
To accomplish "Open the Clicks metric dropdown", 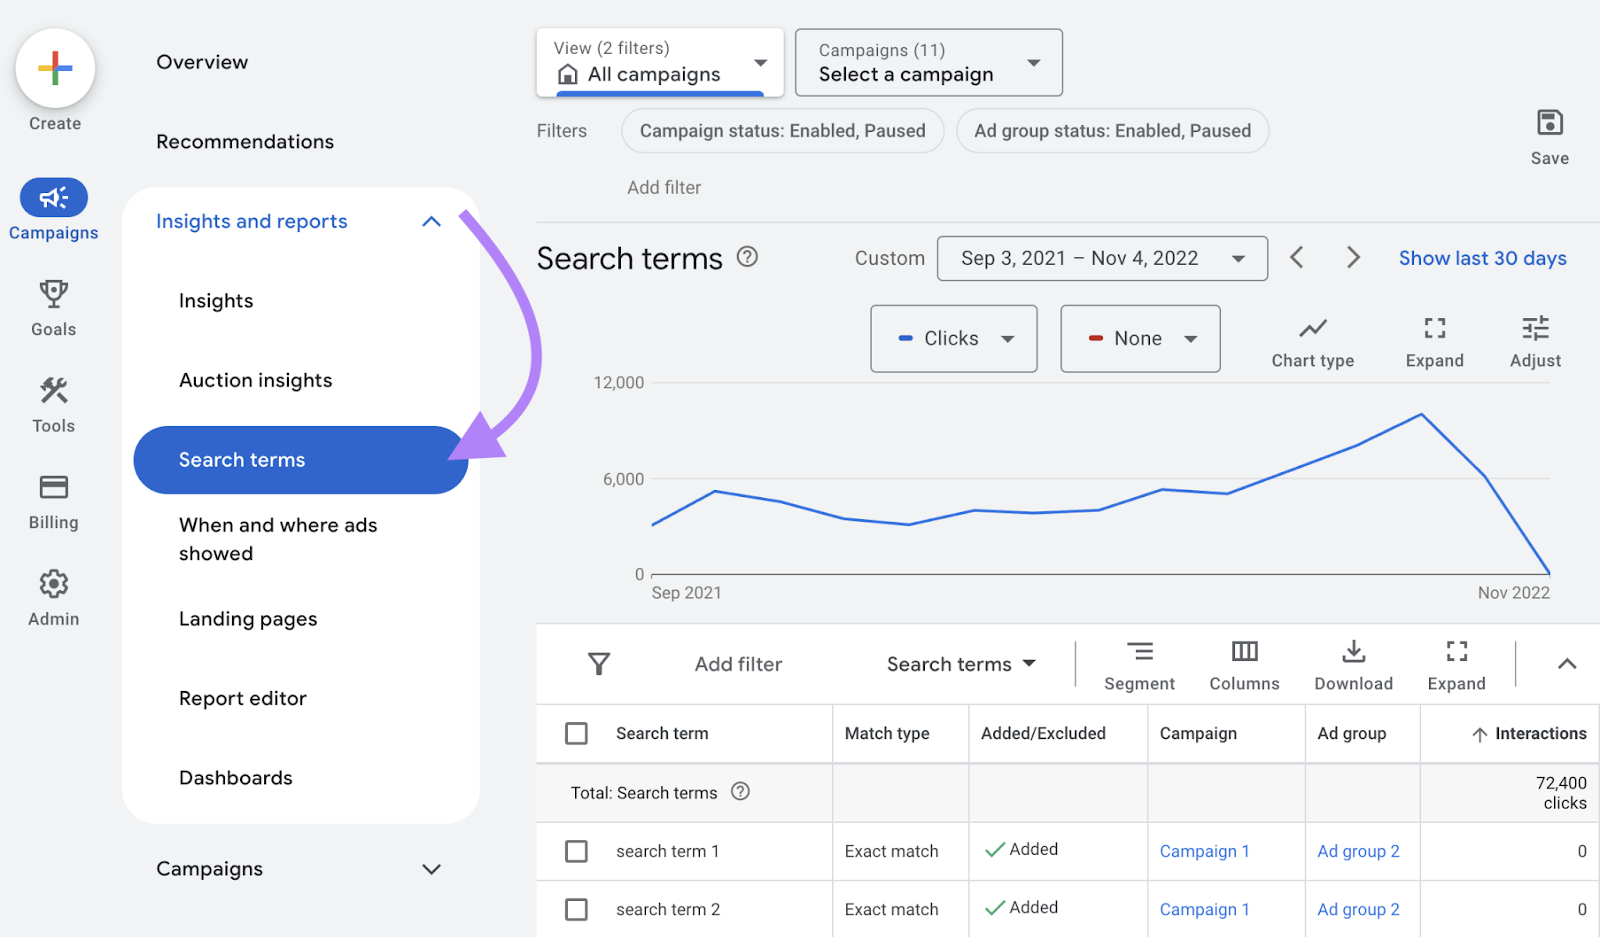I will [953, 338].
